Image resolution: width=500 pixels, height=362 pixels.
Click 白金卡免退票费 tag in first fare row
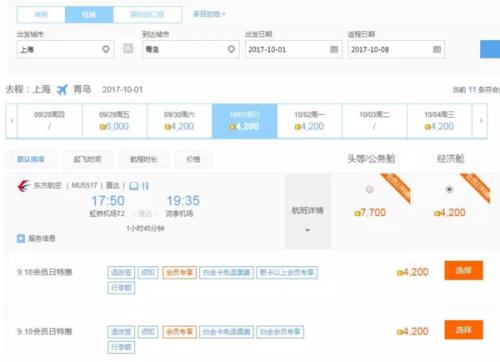[x=227, y=272]
